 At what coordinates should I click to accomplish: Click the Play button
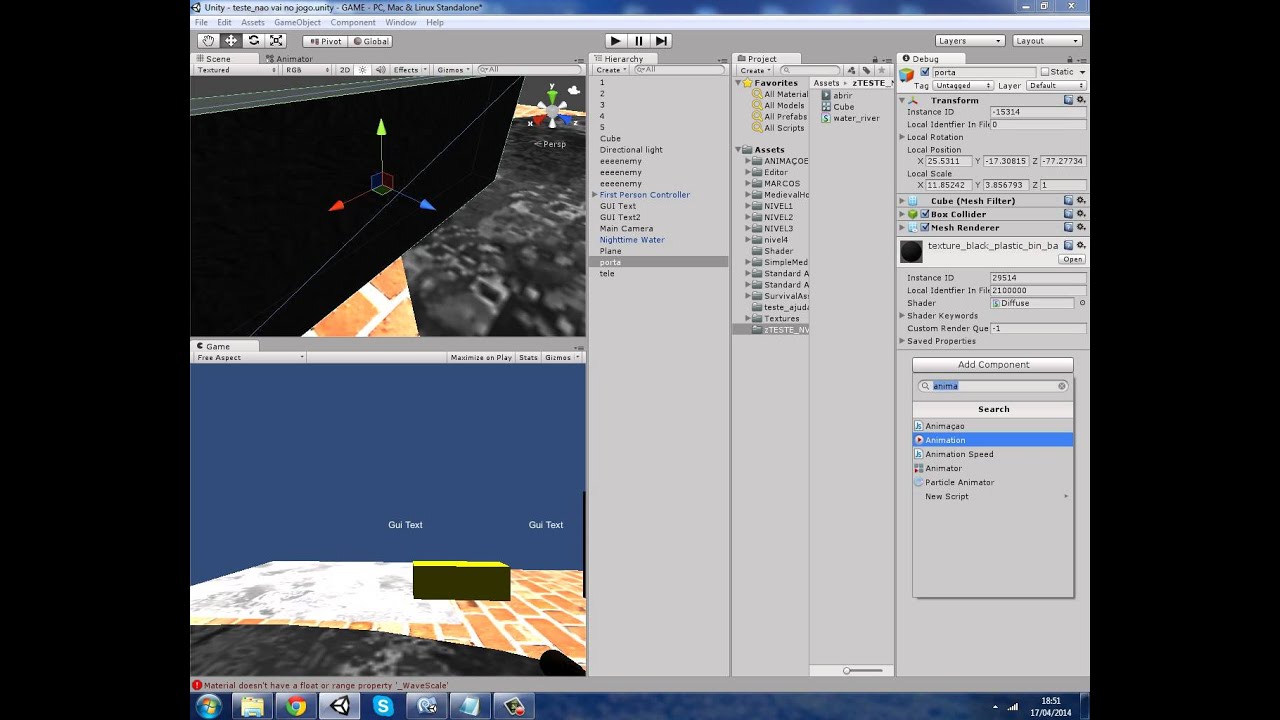point(615,41)
